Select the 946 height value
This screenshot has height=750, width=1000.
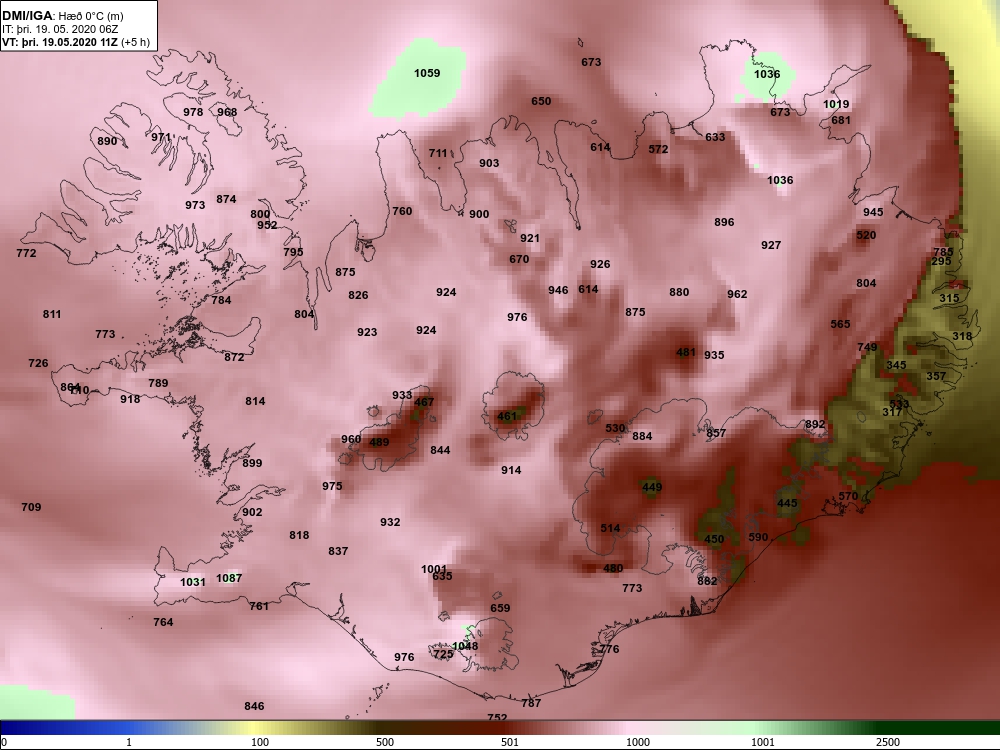point(558,290)
